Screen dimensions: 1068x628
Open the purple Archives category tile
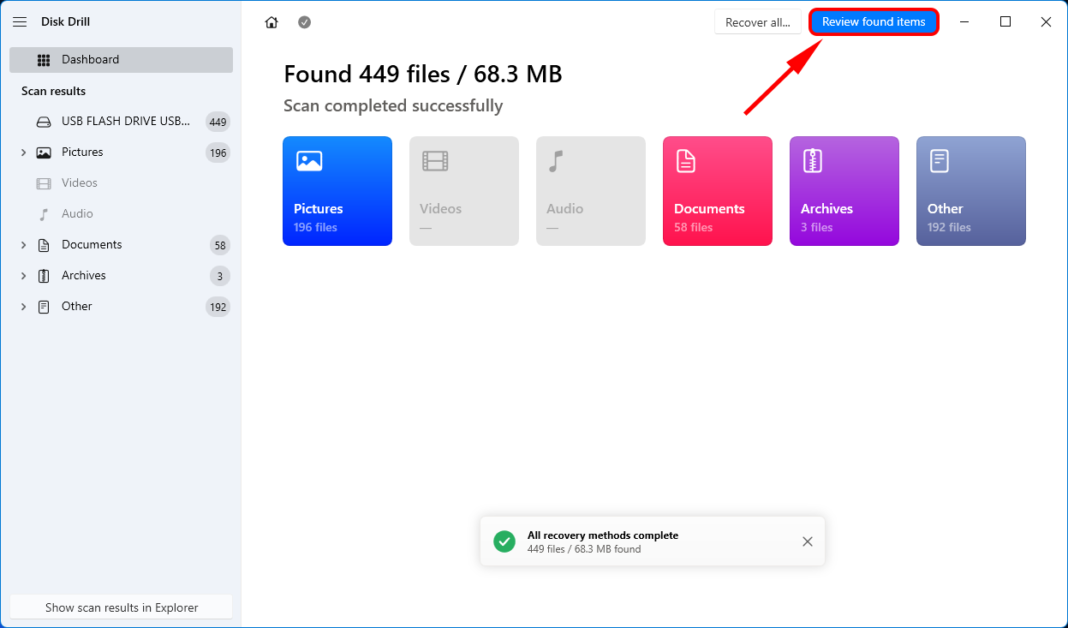844,191
